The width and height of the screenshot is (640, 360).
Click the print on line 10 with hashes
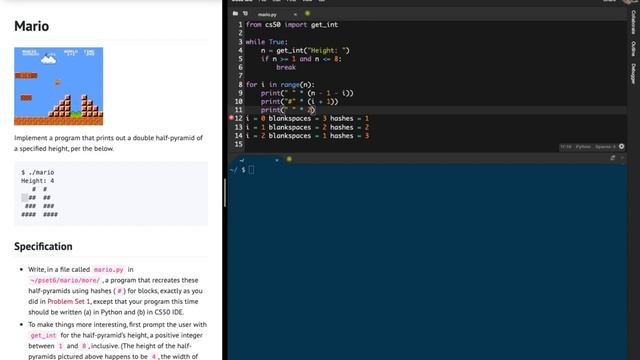click(300, 102)
